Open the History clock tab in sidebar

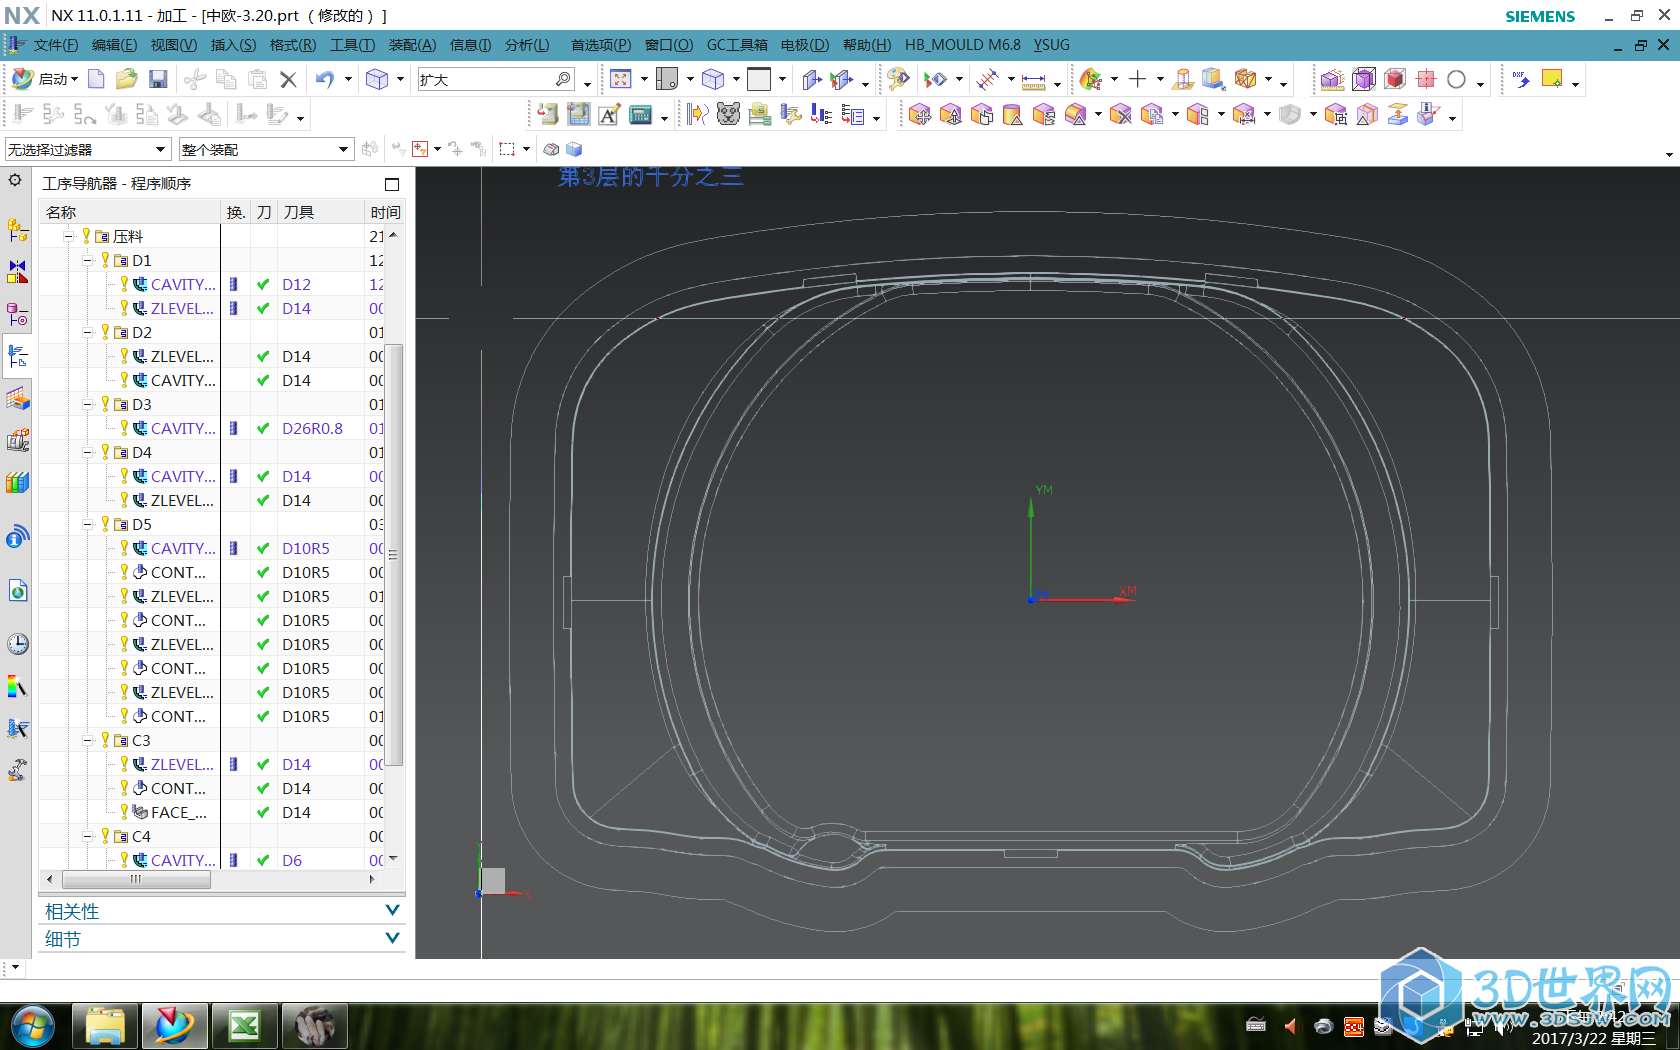pos(18,644)
